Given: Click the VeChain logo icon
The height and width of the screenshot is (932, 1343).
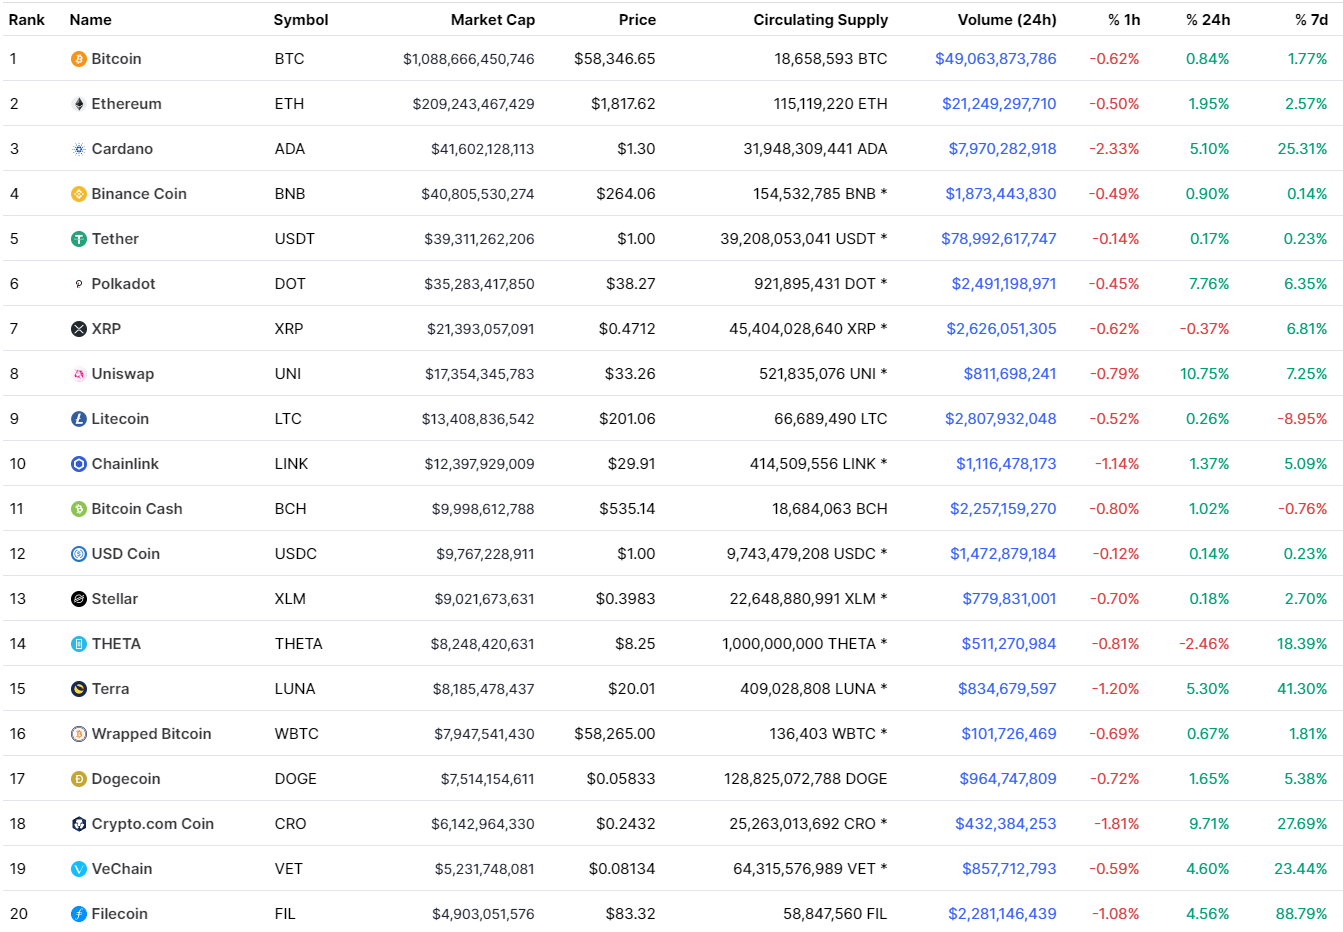Looking at the screenshot, I should [x=79, y=869].
